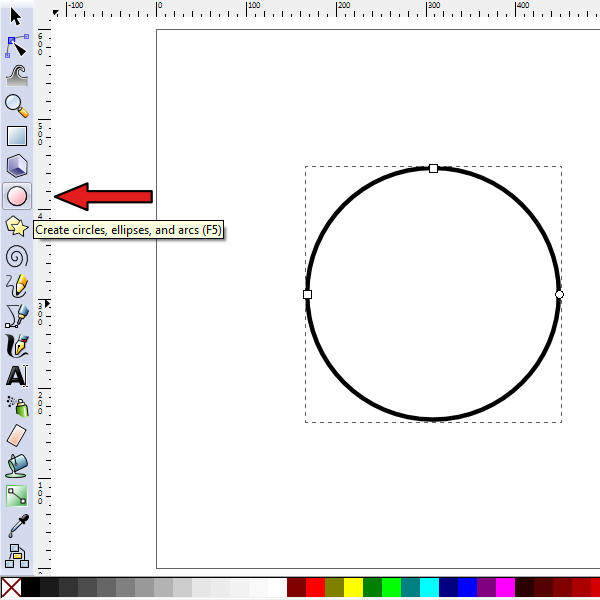The width and height of the screenshot is (600, 600).
Task: Activate the Spiral tool
Action: (17, 256)
